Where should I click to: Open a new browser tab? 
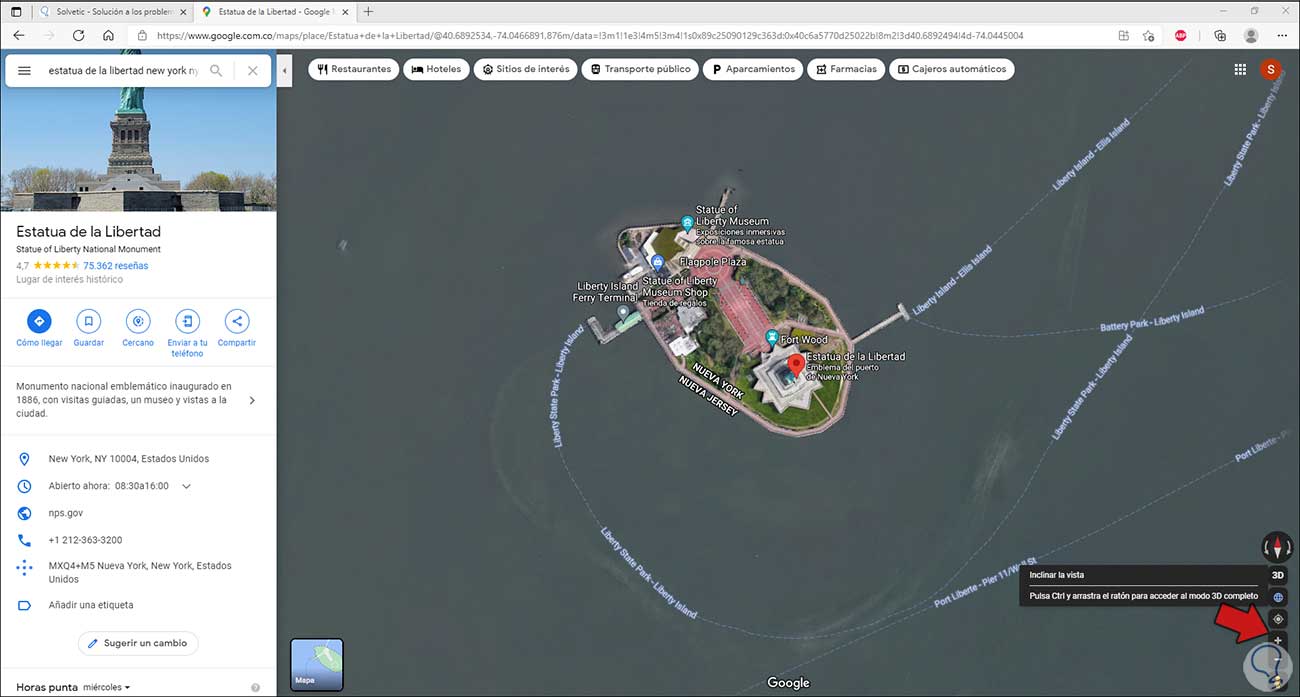368,11
